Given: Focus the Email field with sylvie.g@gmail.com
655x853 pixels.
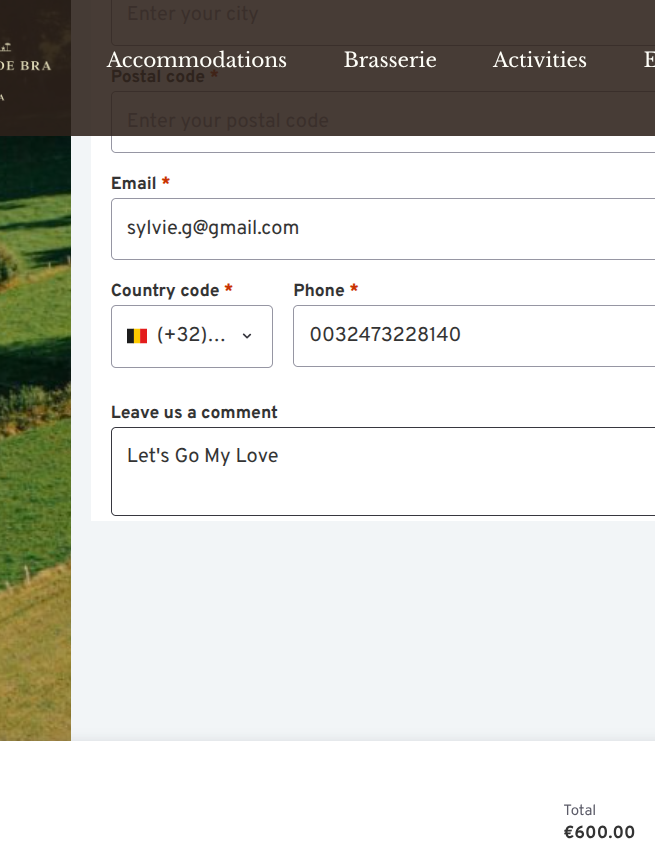Looking at the screenshot, I should click(383, 229).
